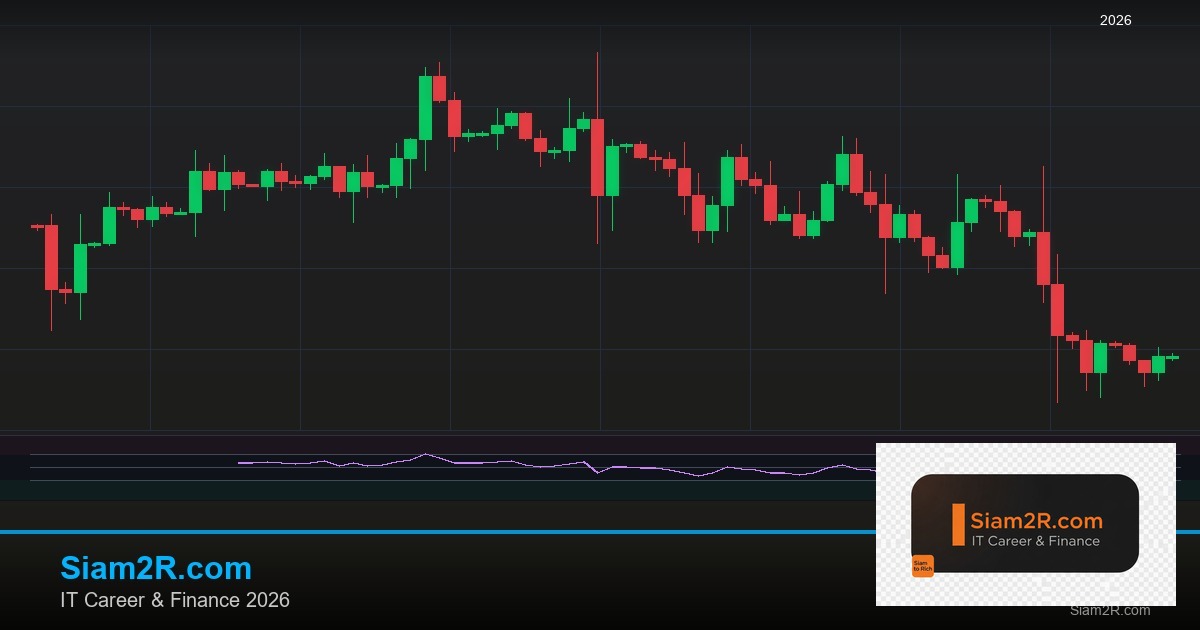Click the second green candle from the left
The height and width of the screenshot is (630, 1200).
109,225
